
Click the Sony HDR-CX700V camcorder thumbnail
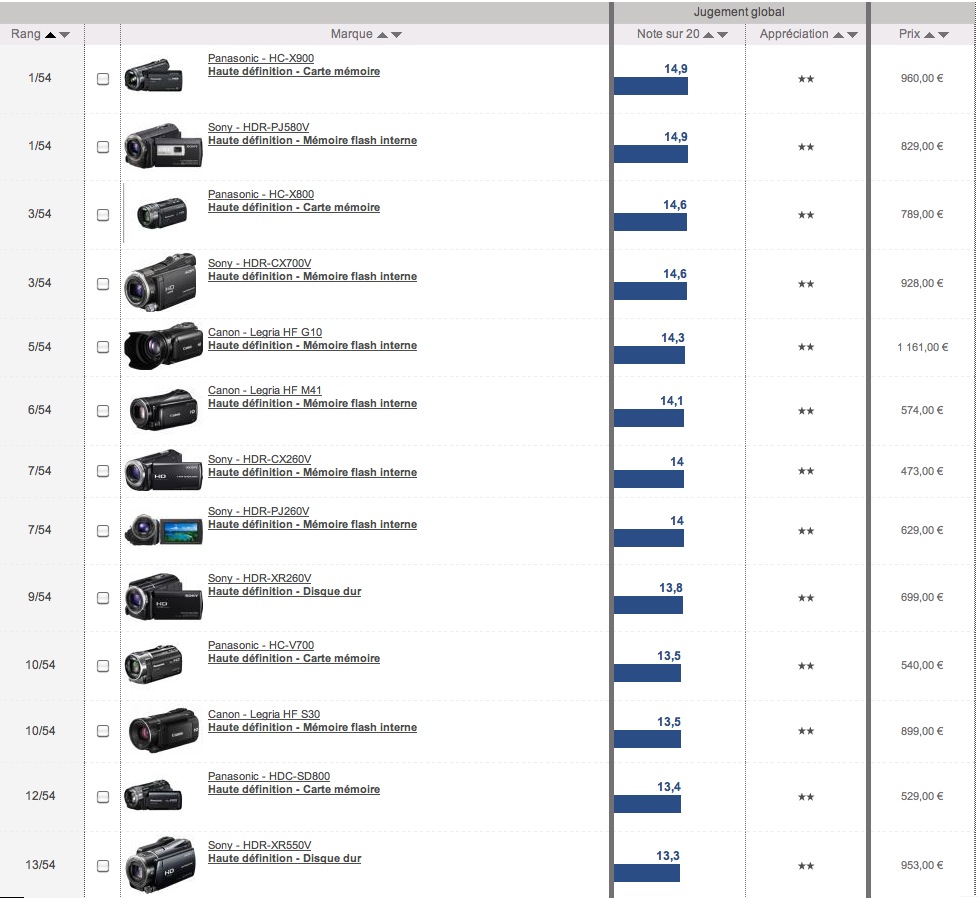160,282
